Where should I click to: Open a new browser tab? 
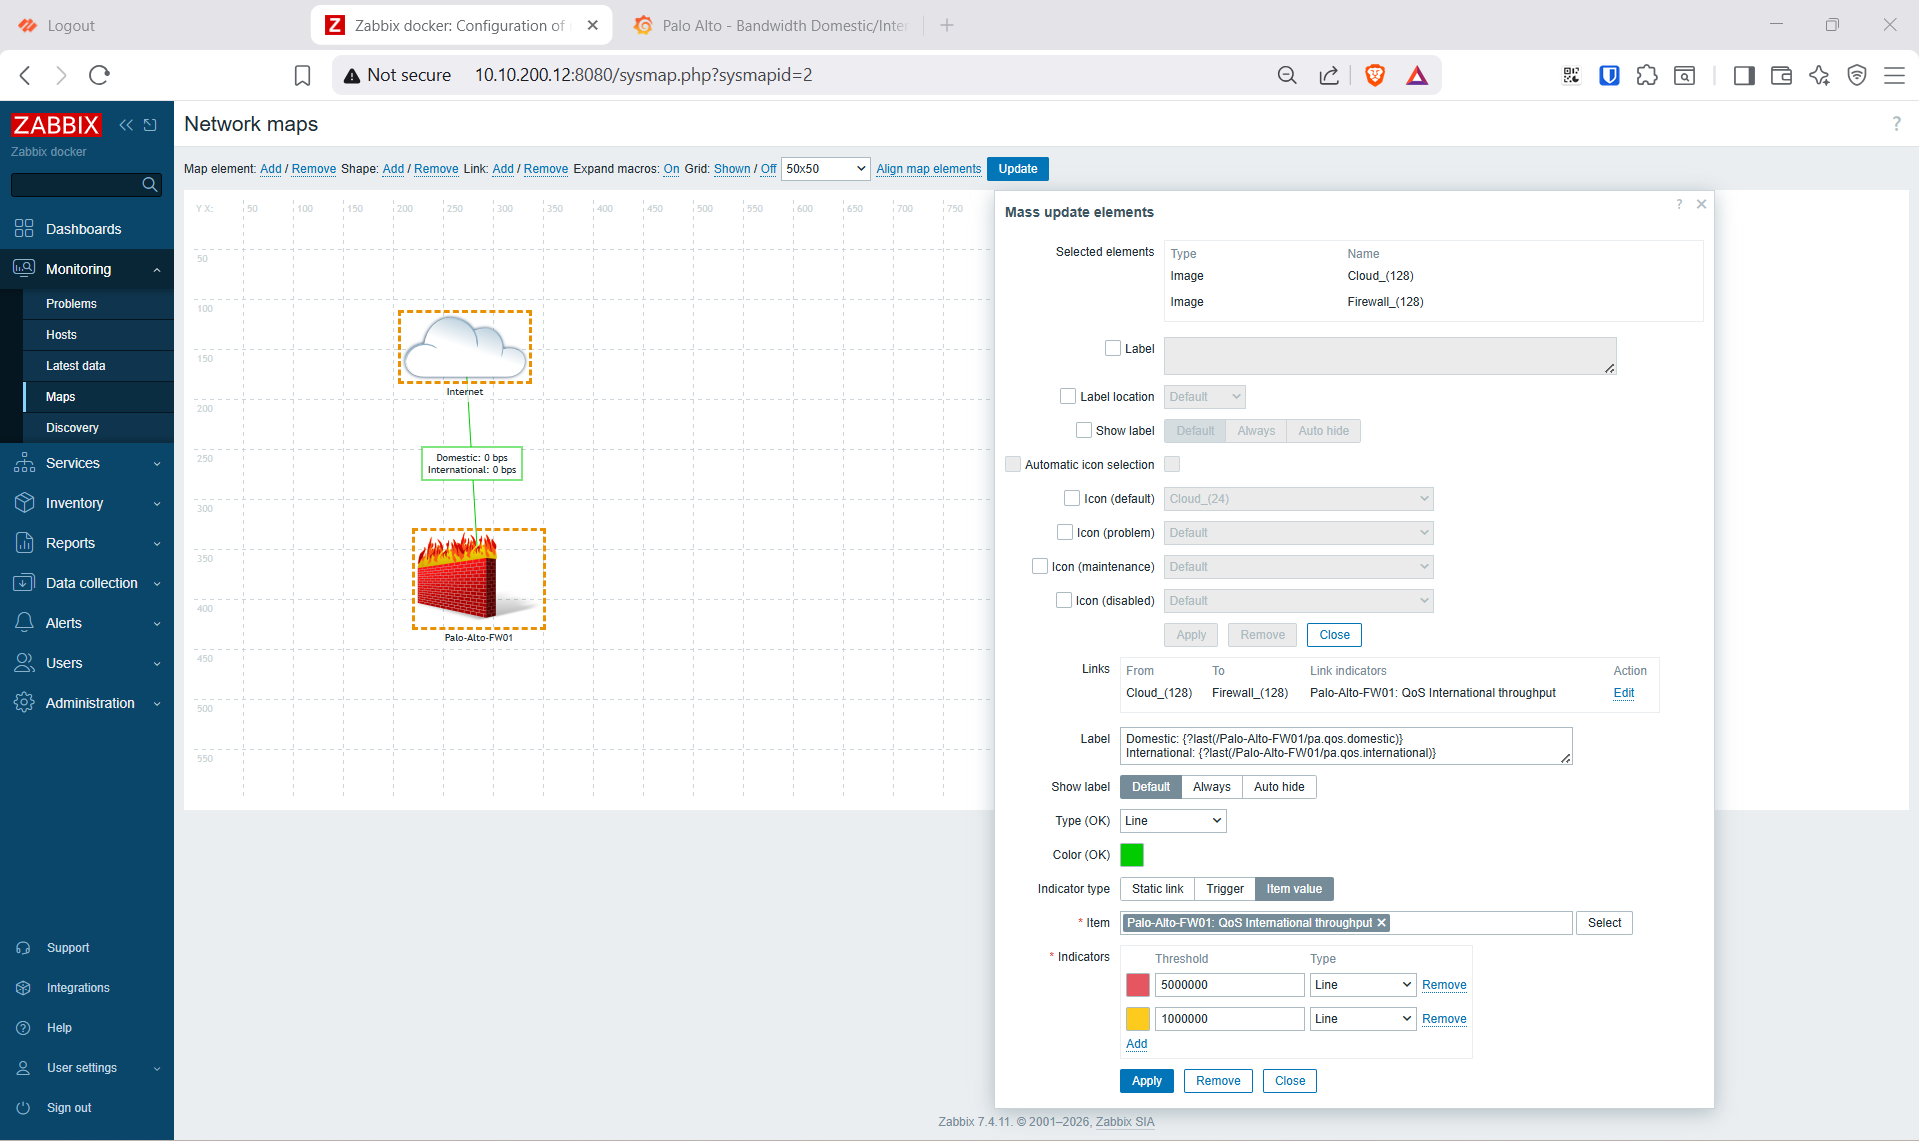click(947, 25)
